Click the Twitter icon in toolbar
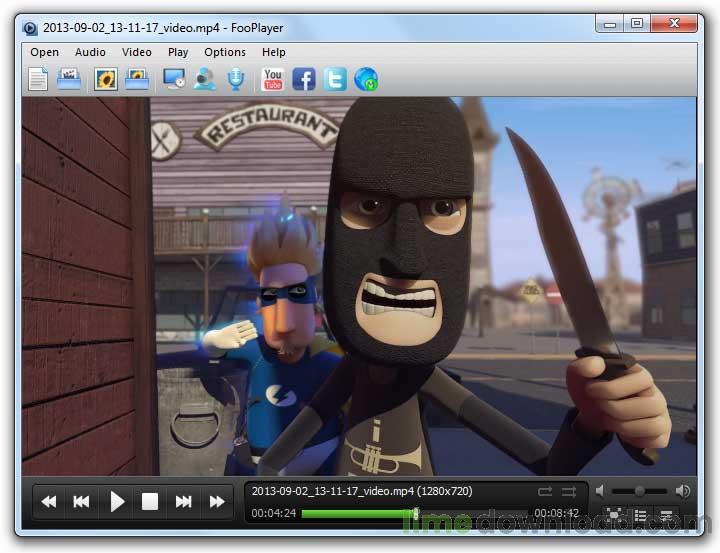The image size is (720, 553). 335,79
